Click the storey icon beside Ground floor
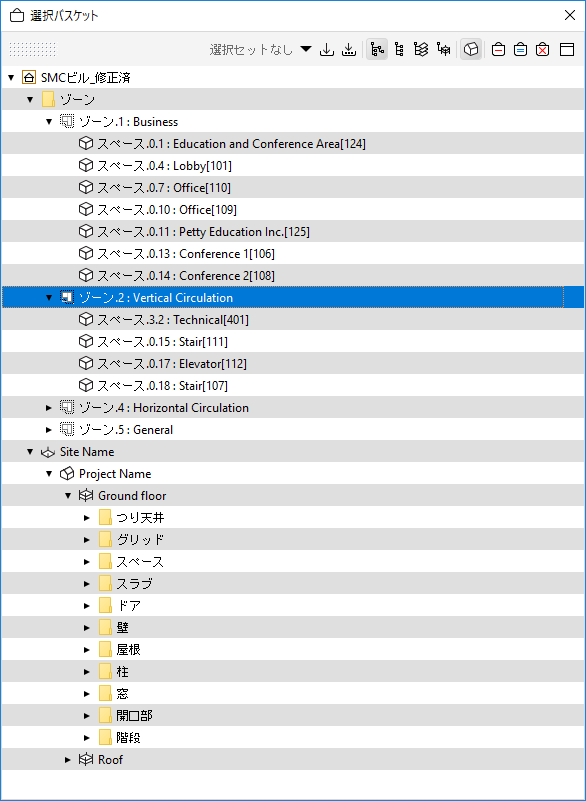586x801 pixels. pyautogui.click(x=86, y=496)
